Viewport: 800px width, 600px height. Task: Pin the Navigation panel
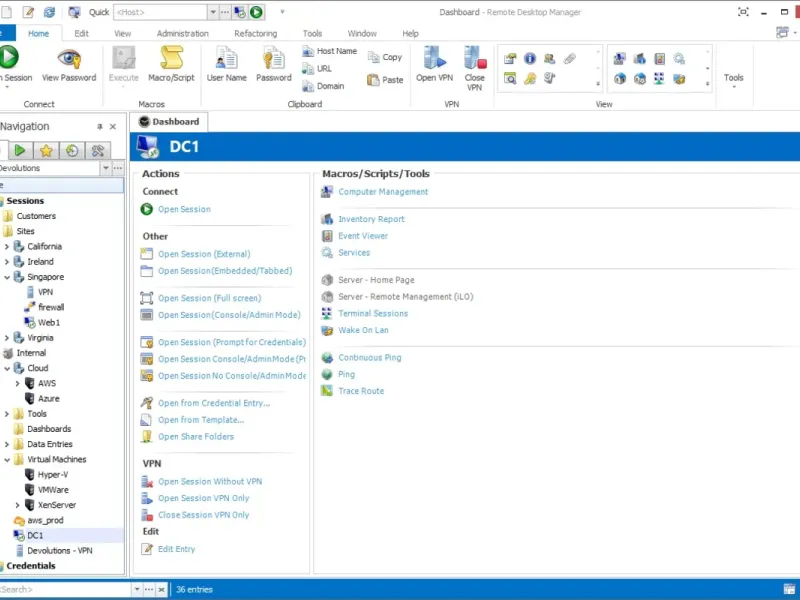click(x=99, y=127)
